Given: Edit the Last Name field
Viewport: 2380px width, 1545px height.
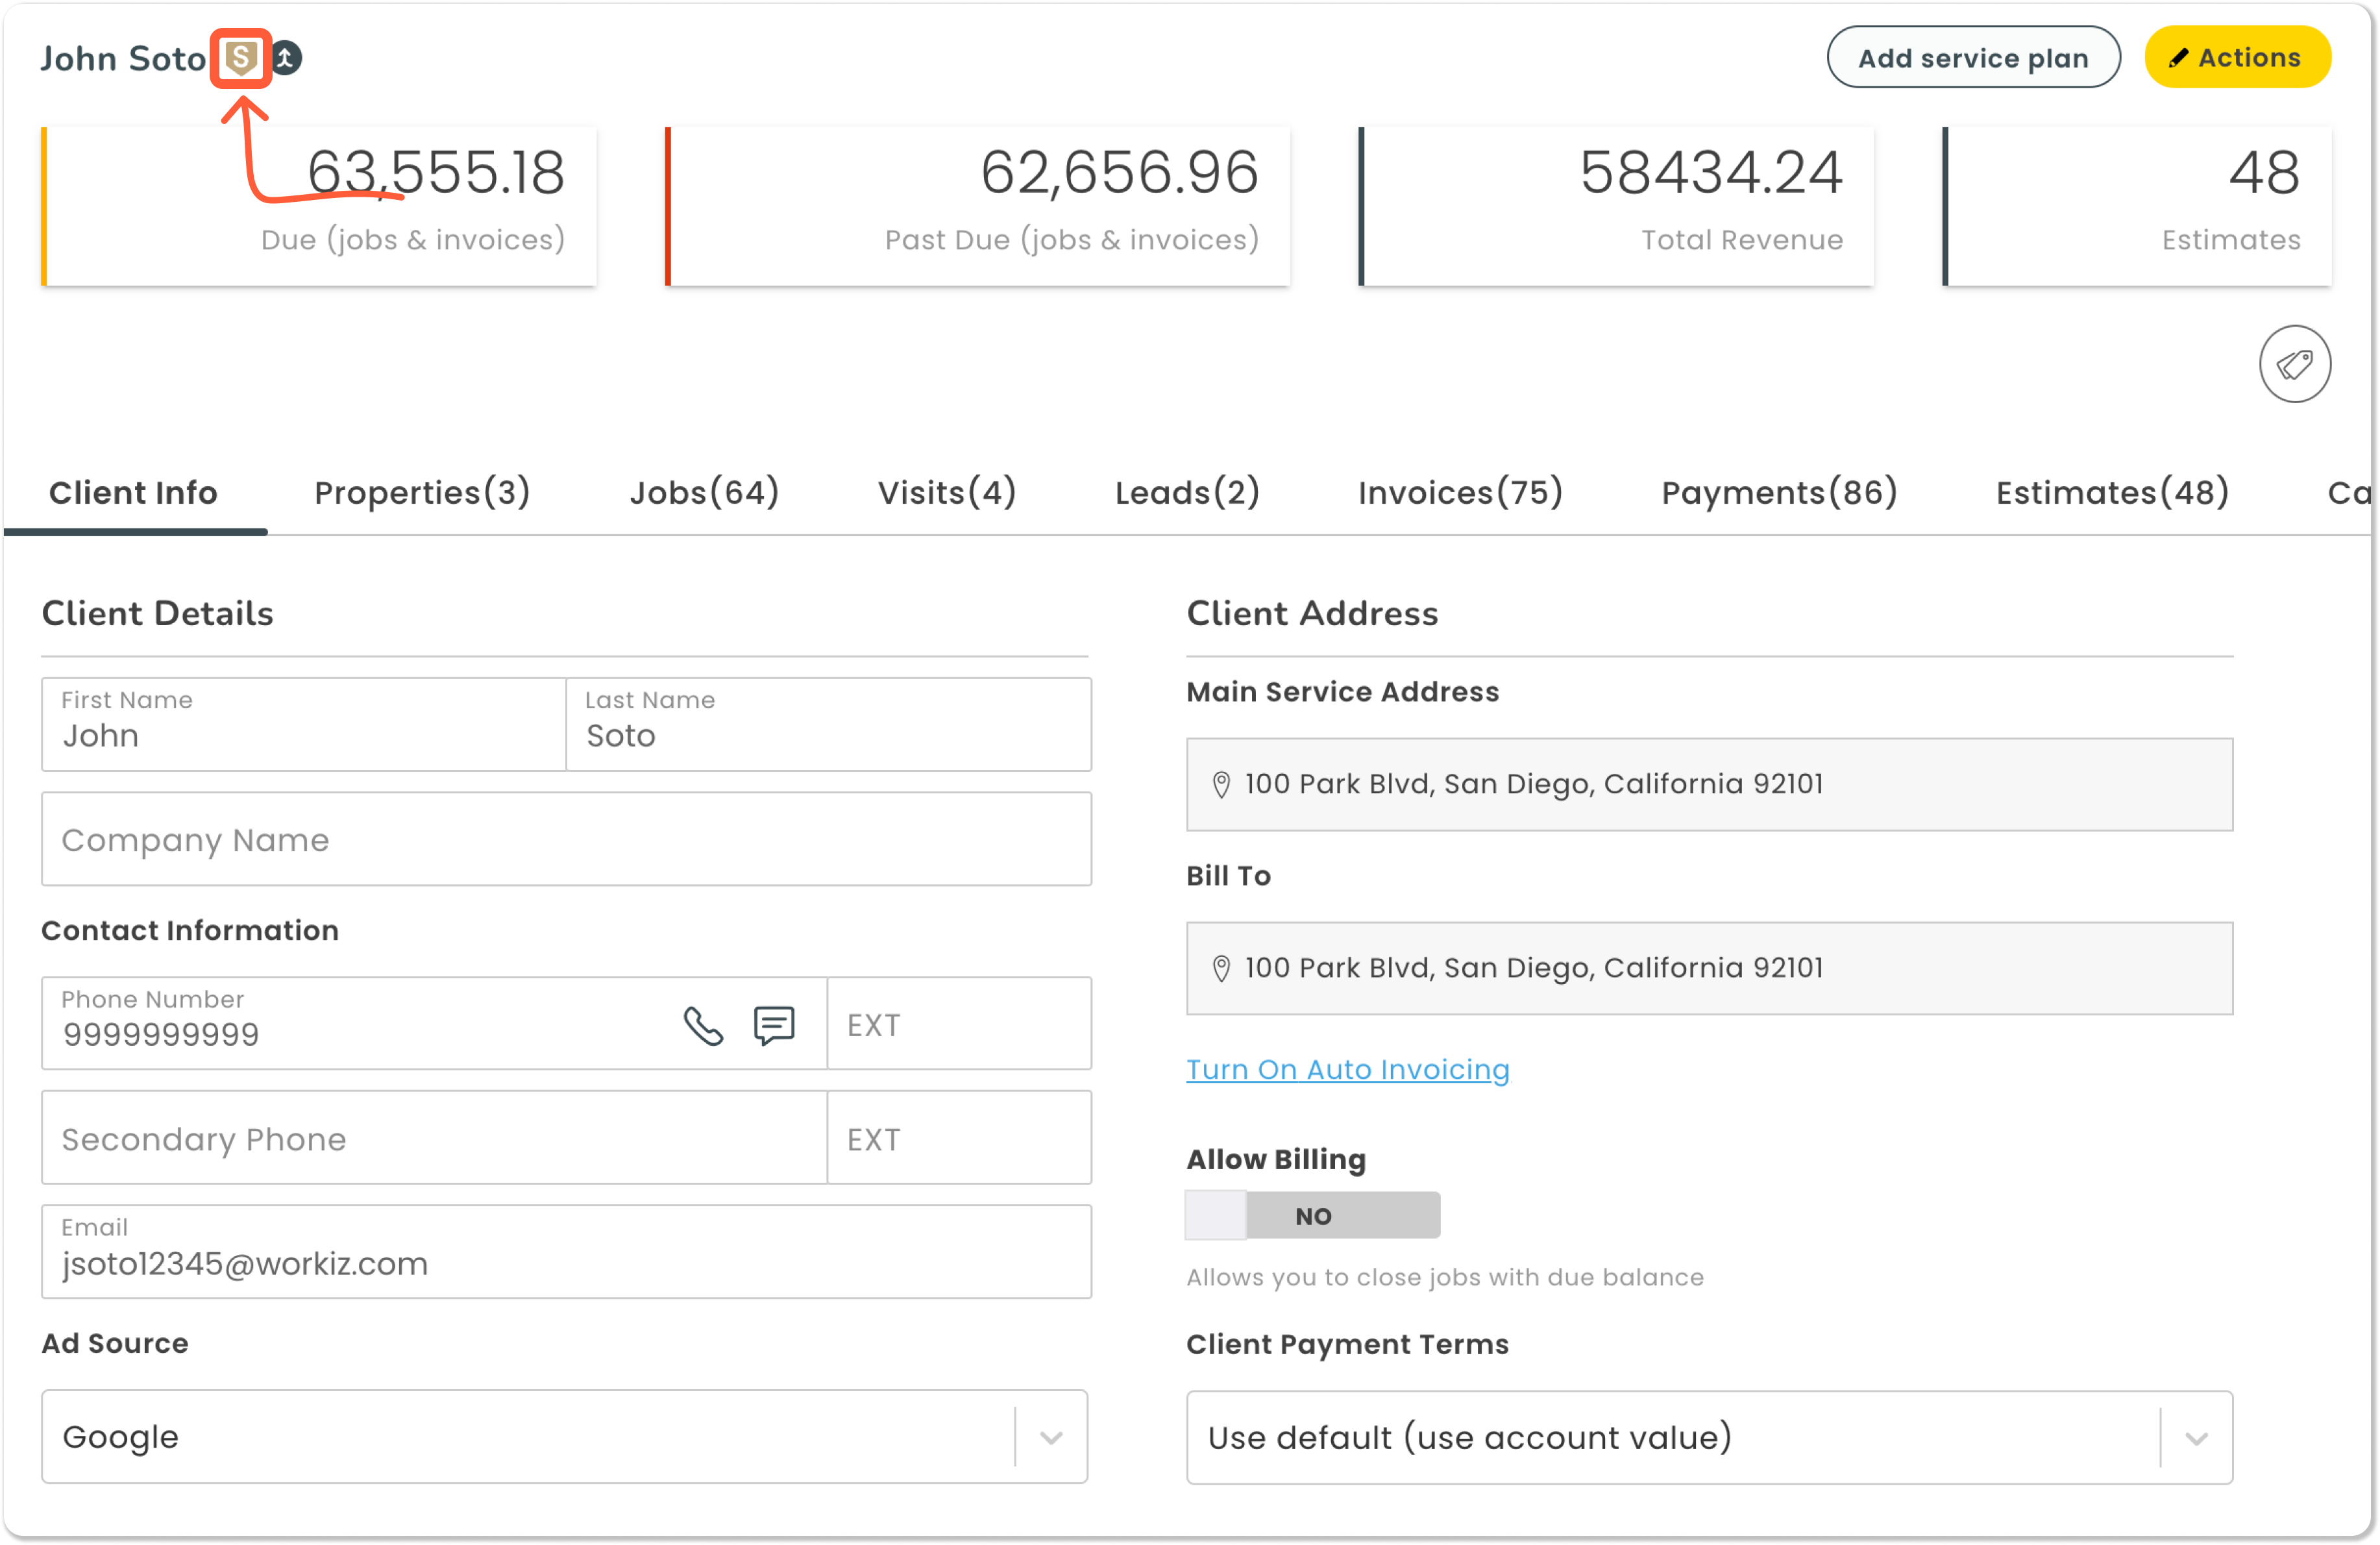Looking at the screenshot, I should click(828, 725).
